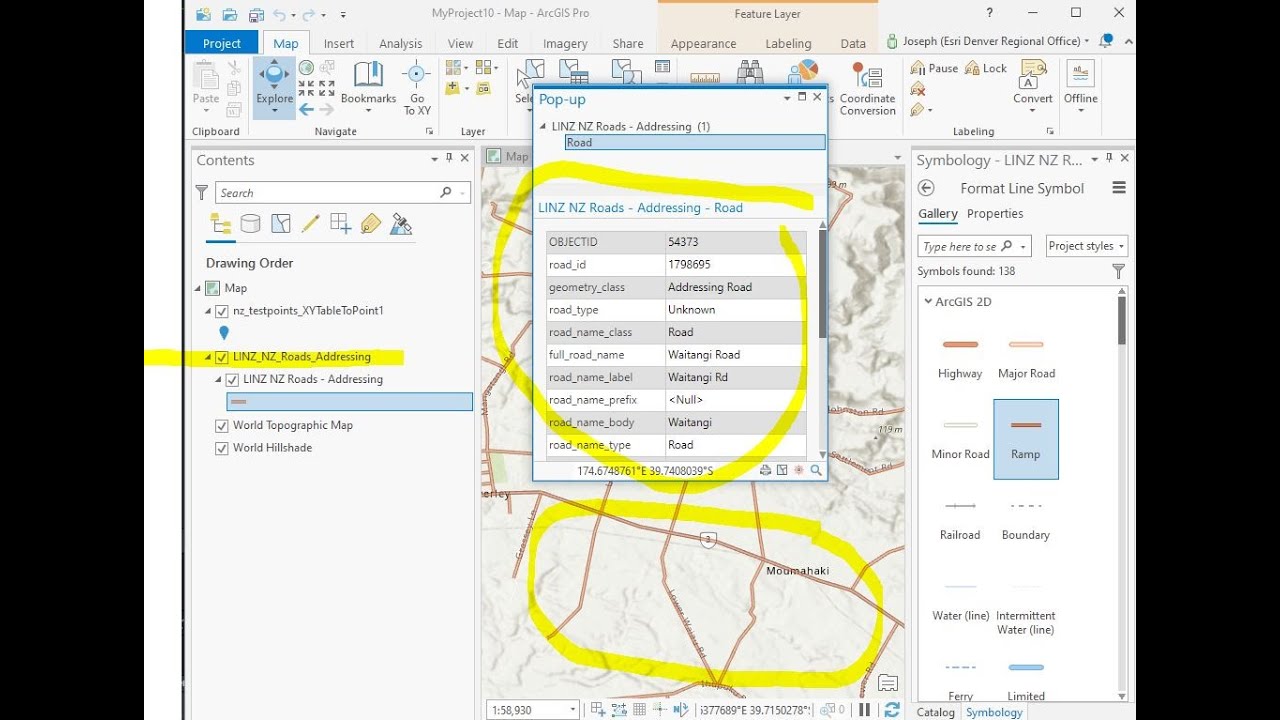Viewport: 1280px width, 720px height.
Task: Switch to the Insert ribbon tab
Action: [x=339, y=43]
